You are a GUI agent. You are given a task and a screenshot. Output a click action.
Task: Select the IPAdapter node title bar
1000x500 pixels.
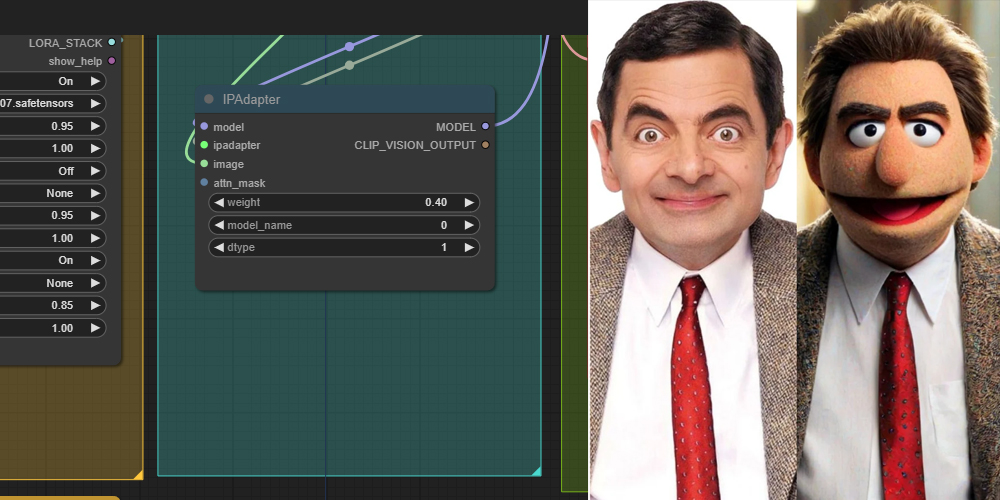point(345,99)
